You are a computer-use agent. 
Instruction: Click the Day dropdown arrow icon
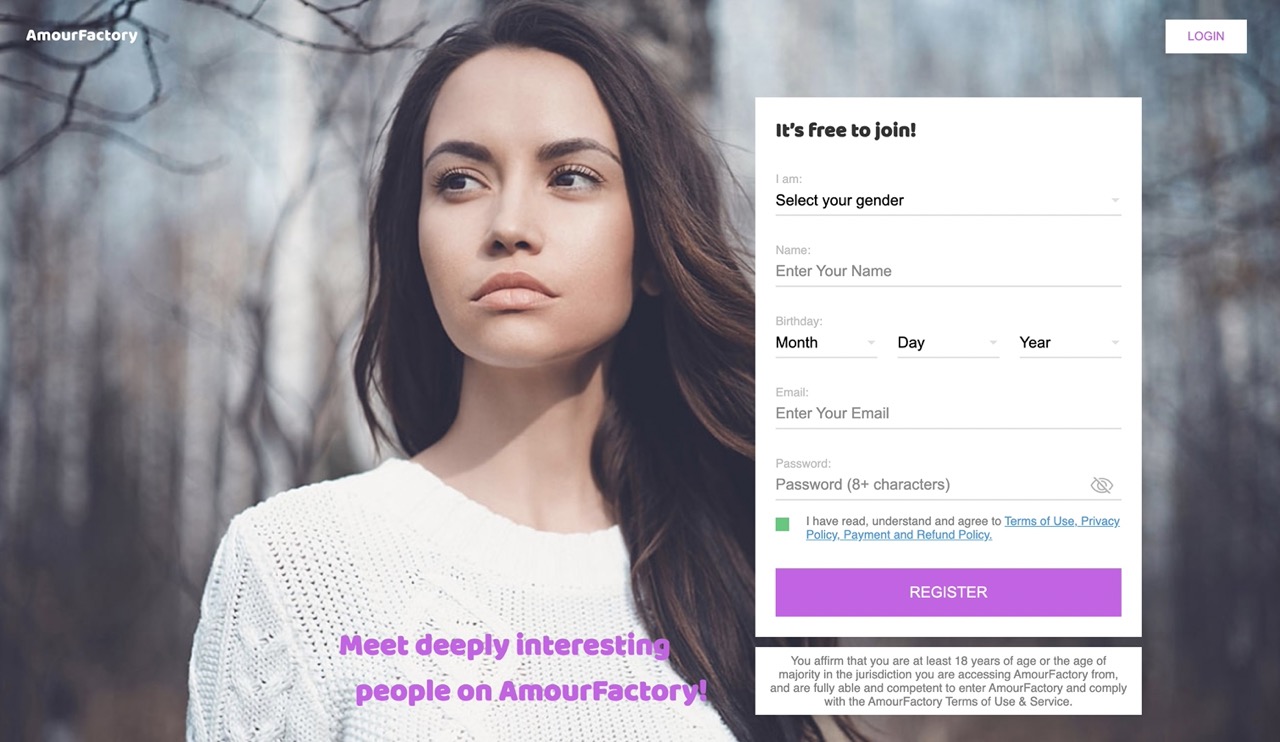993,343
